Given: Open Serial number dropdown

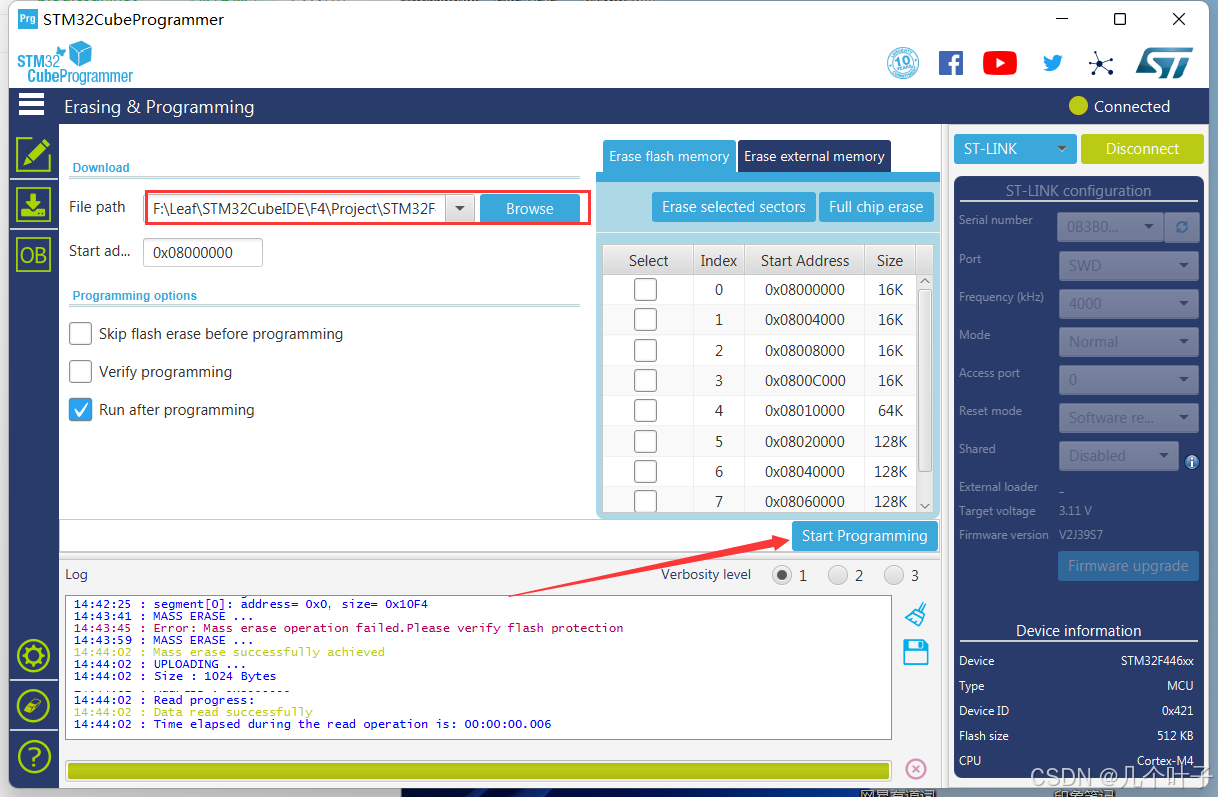Looking at the screenshot, I should click(1110, 227).
